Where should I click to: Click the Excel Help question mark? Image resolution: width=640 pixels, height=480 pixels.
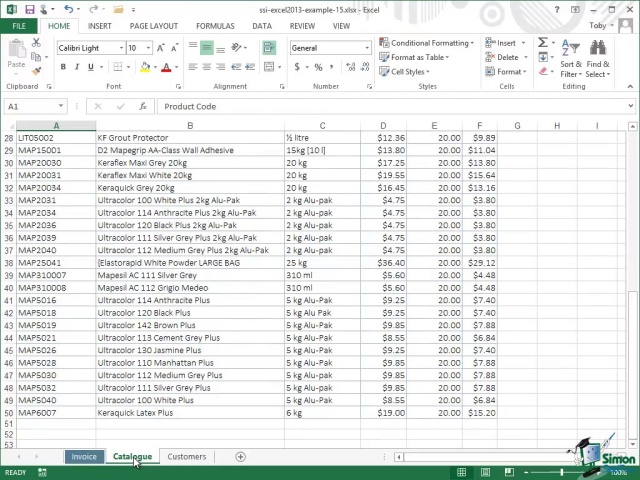click(x=557, y=9)
